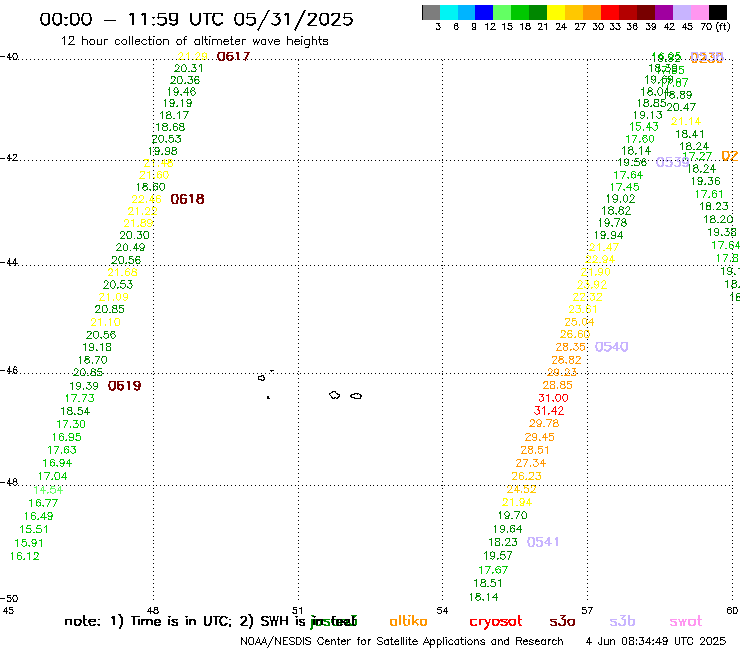Screen dimensions: 740x650
Task: Click the wave height value 27.34
Action: point(530,463)
